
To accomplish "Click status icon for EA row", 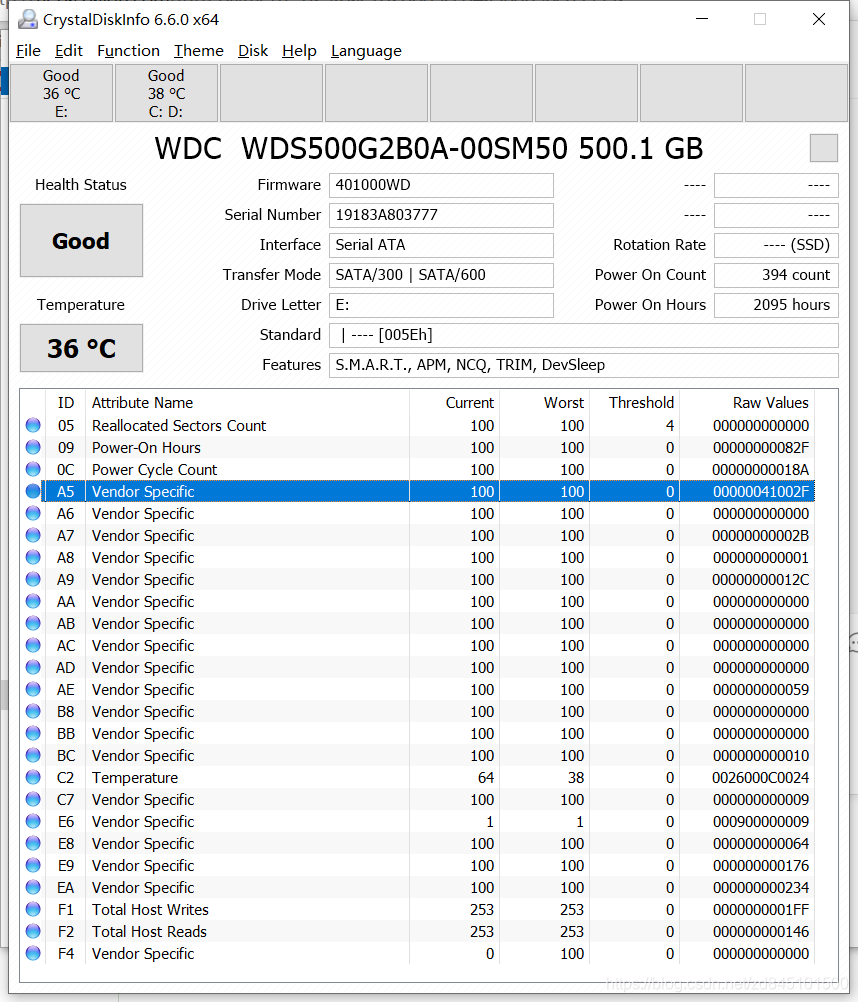I will click(33, 887).
